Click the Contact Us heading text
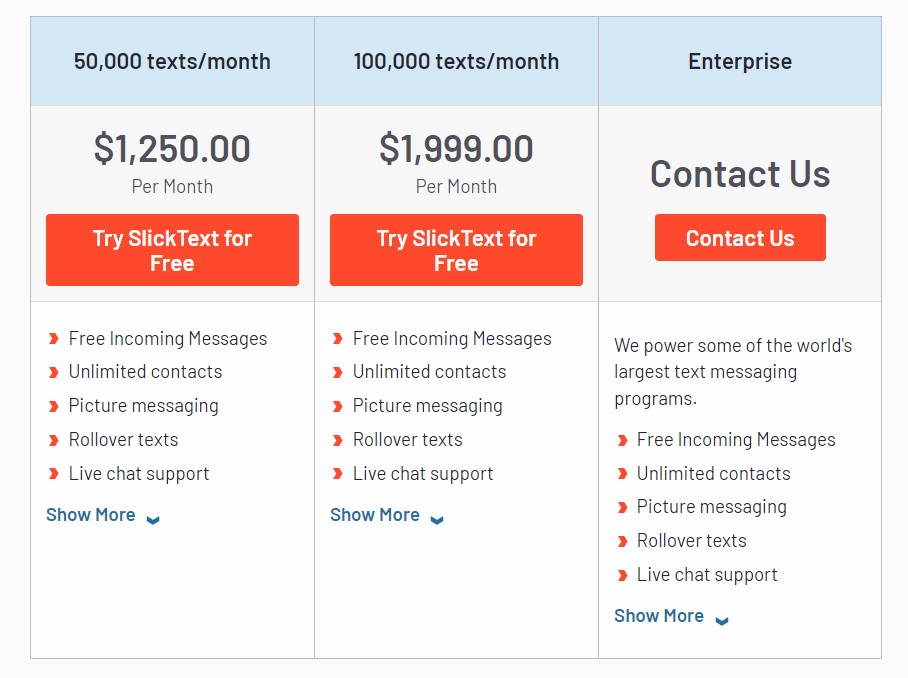This screenshot has height=678, width=908. pos(740,173)
